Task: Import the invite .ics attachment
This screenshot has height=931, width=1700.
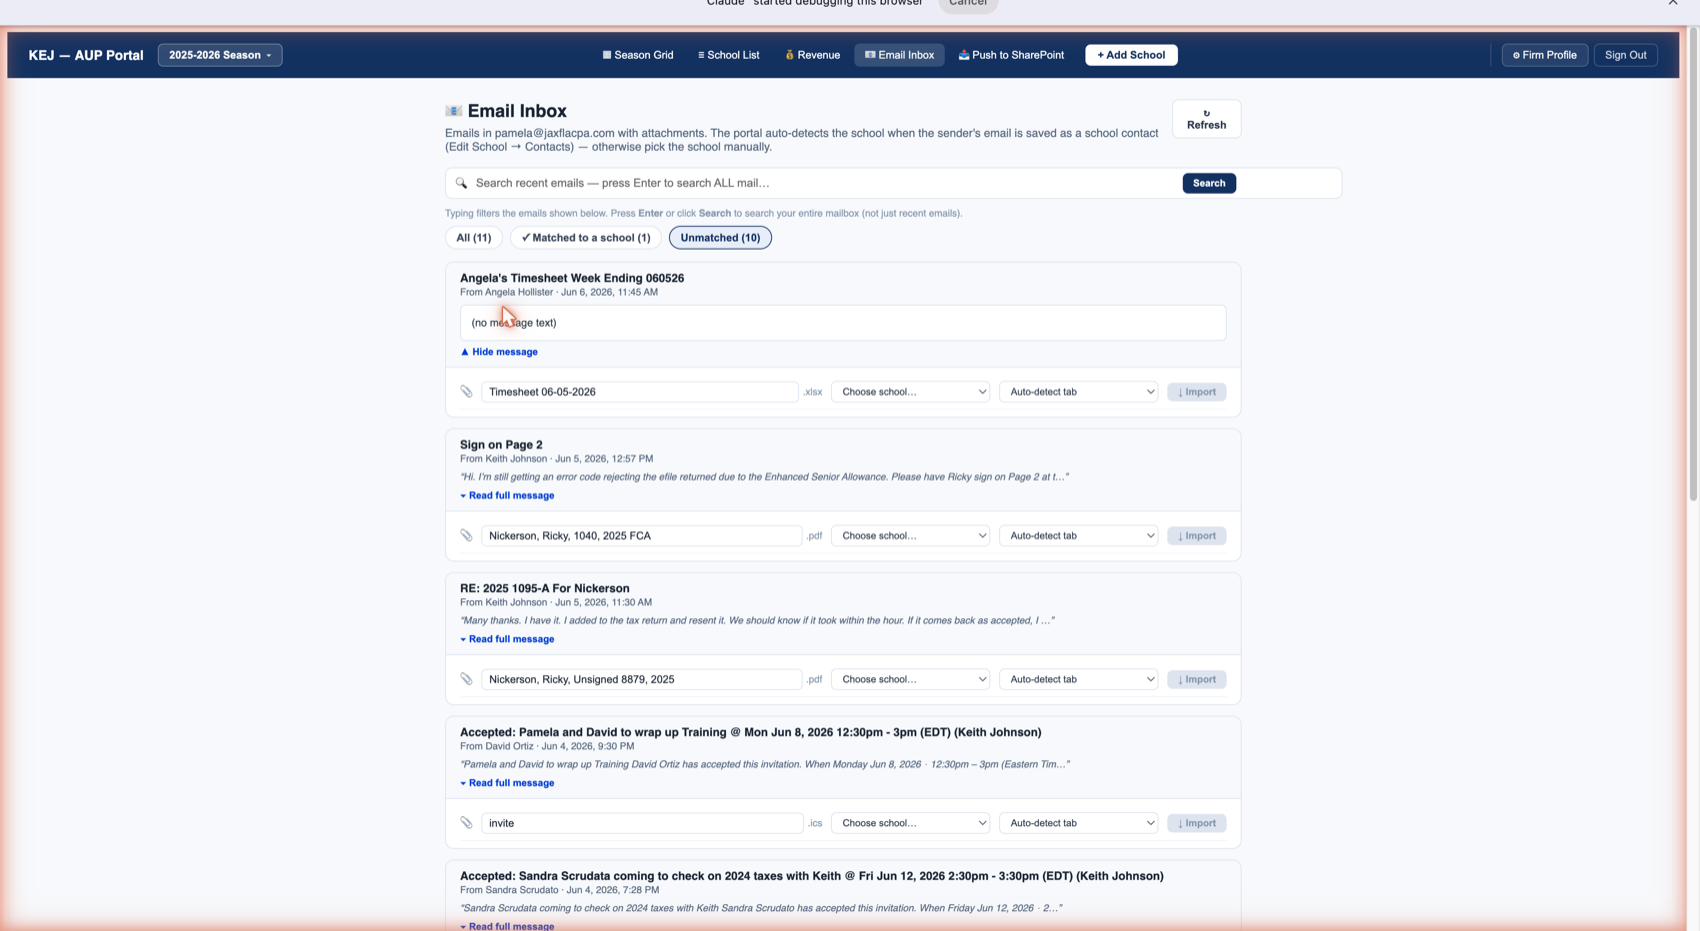Action: tap(1196, 823)
